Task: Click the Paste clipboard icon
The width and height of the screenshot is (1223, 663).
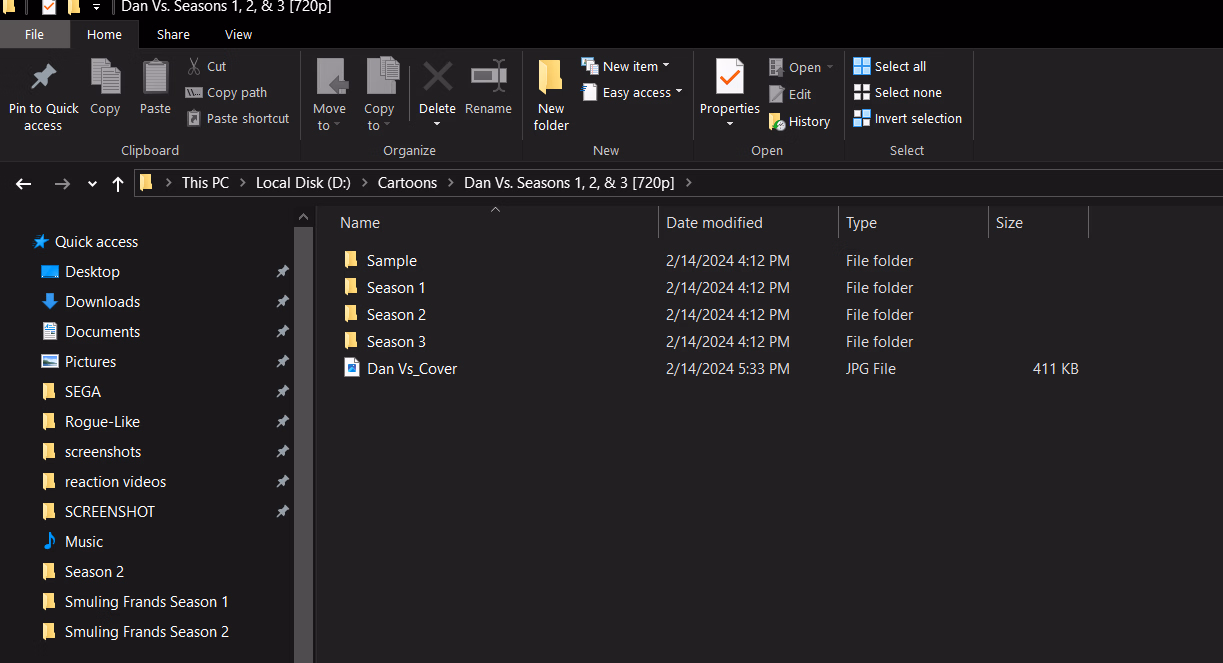Action: (155, 78)
